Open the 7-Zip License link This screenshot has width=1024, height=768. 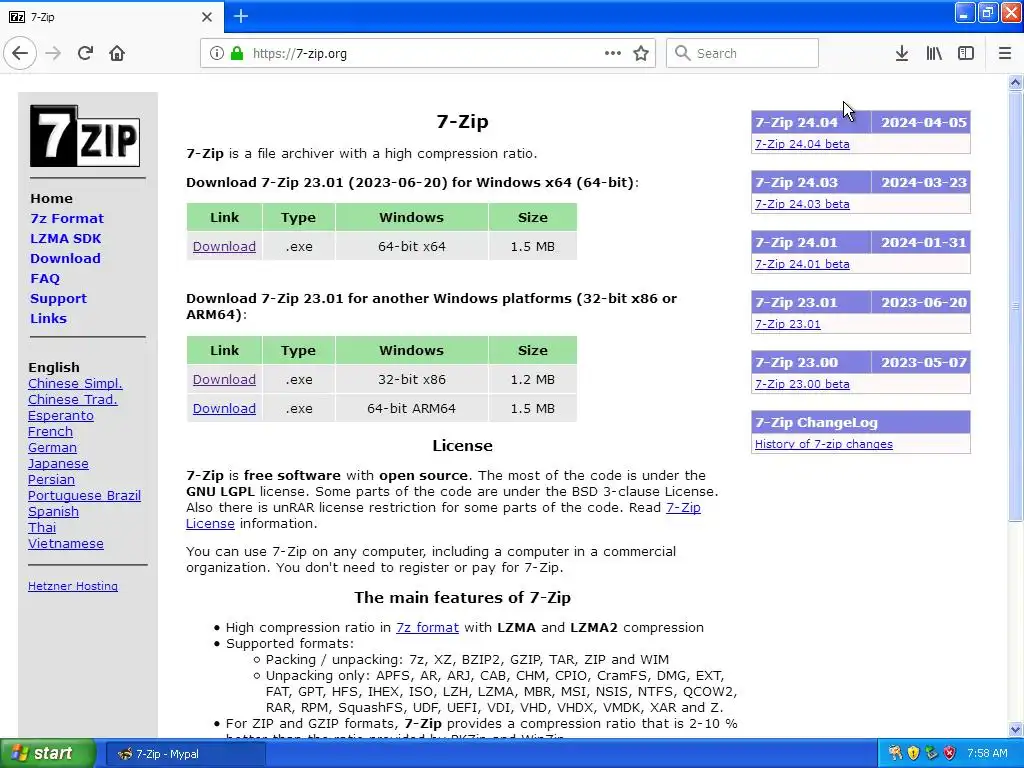tap(683, 507)
